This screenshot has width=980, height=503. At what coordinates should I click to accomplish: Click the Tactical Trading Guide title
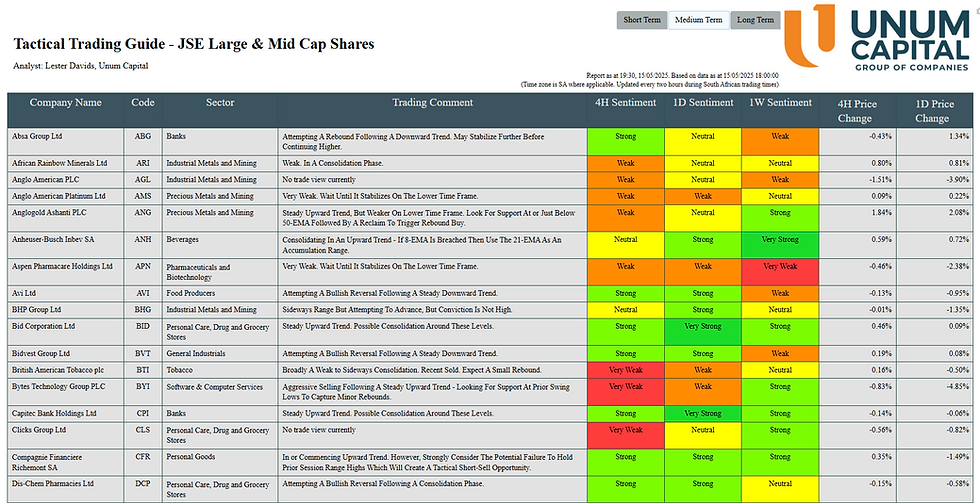(194, 44)
